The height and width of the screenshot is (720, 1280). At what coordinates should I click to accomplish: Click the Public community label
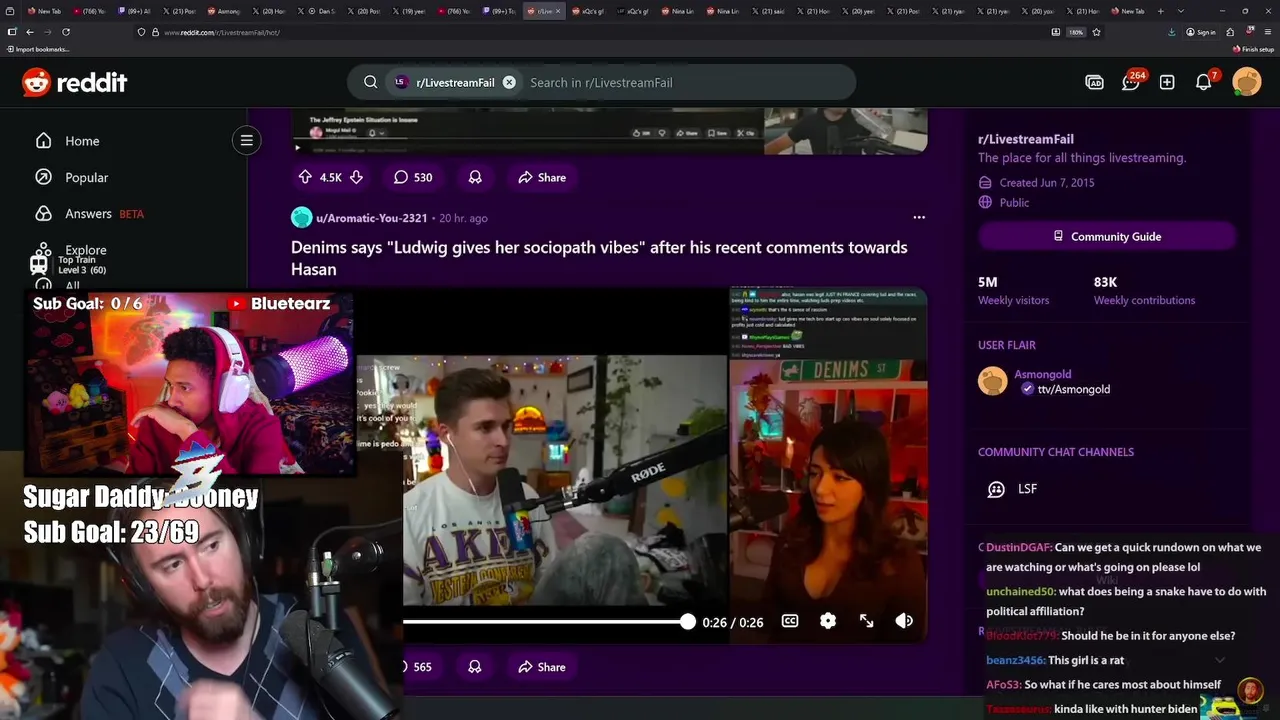point(1014,202)
